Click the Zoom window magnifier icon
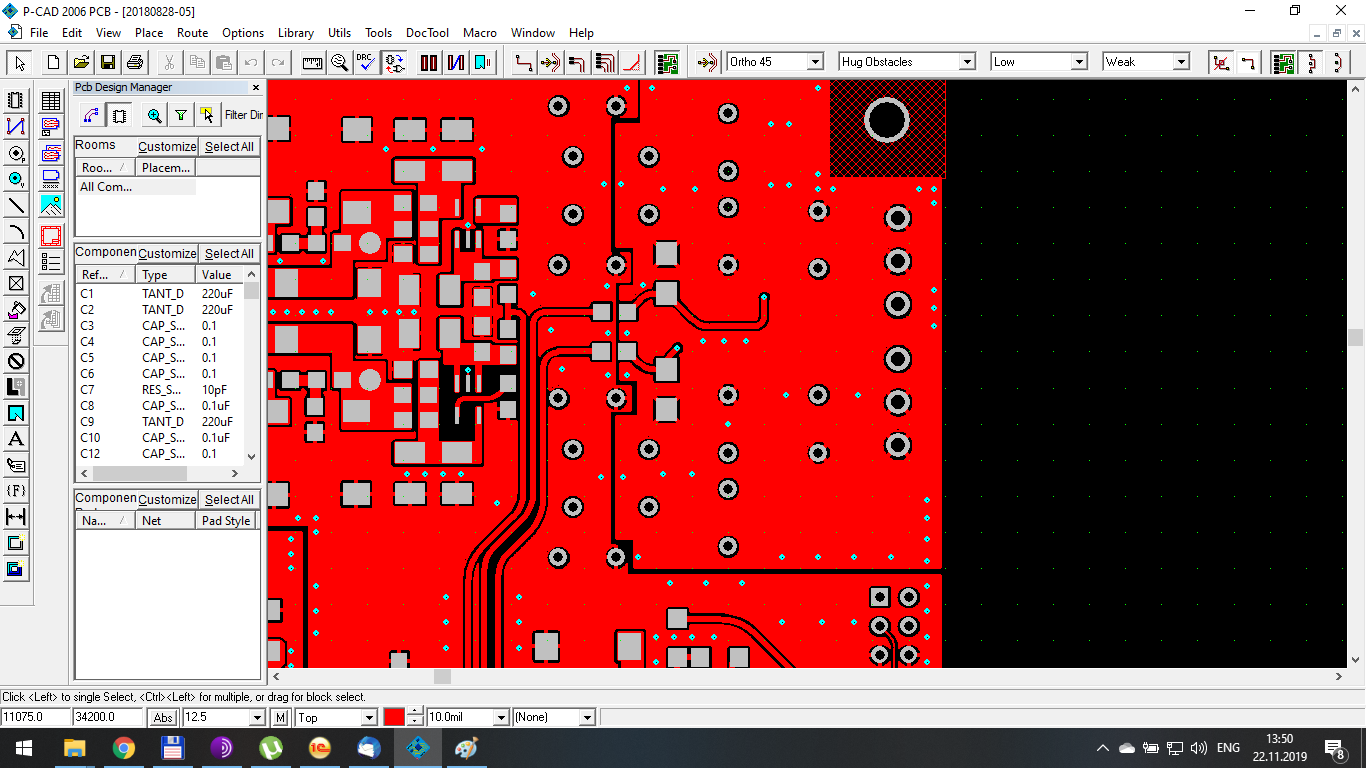This screenshot has height=768, width=1366. coord(340,62)
